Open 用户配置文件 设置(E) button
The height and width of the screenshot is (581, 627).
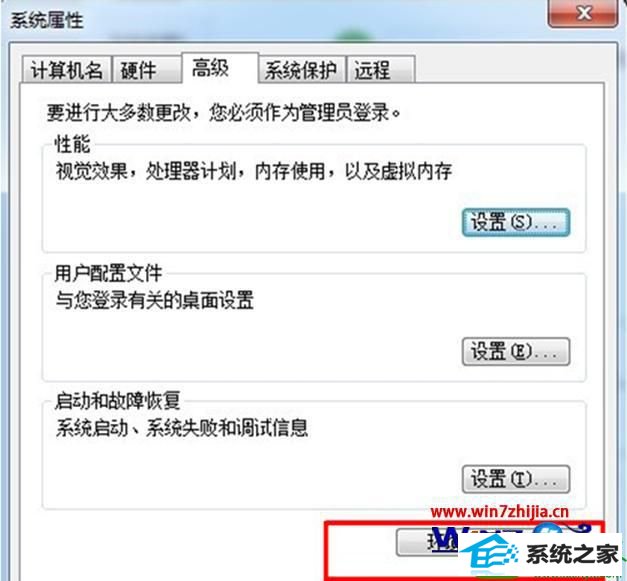[x=516, y=351]
